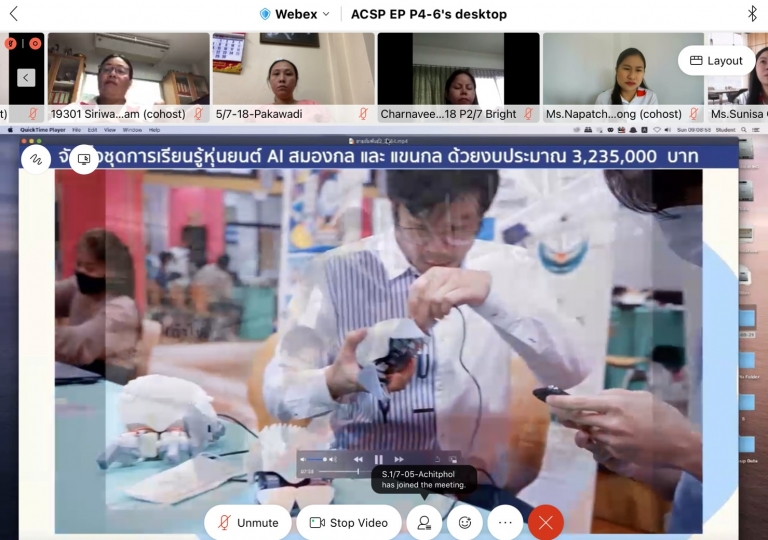Image resolution: width=768 pixels, height=540 pixels.
Task: Click muted mic icon beside Charnavee name
Action: click(528, 114)
